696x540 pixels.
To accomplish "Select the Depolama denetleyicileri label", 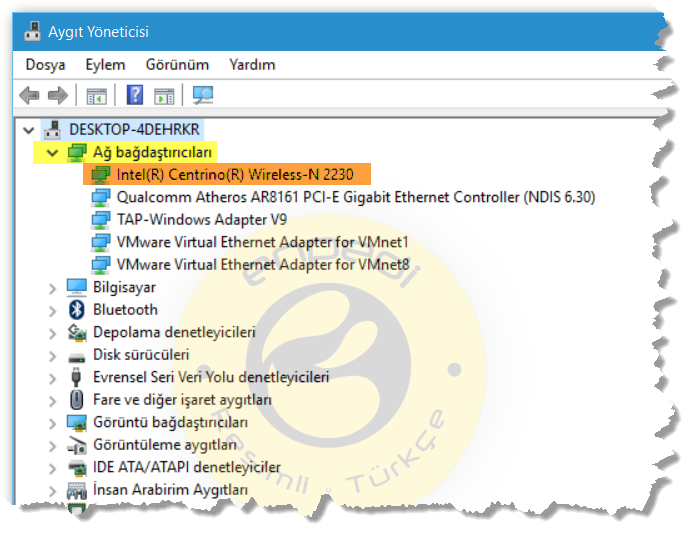I will tap(174, 332).
